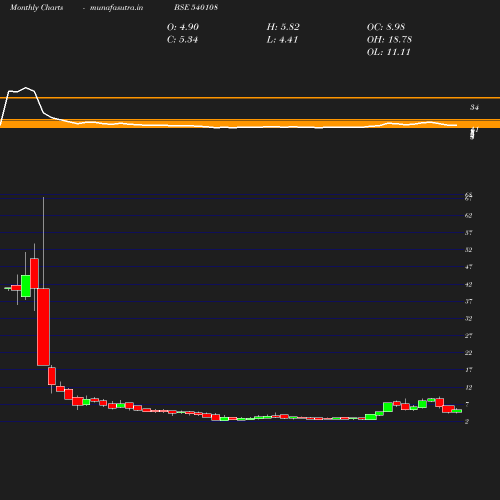Image resolution: width=500 pixels, height=500 pixels.
Task: Click the price axis label "17"
Action: [468, 370]
